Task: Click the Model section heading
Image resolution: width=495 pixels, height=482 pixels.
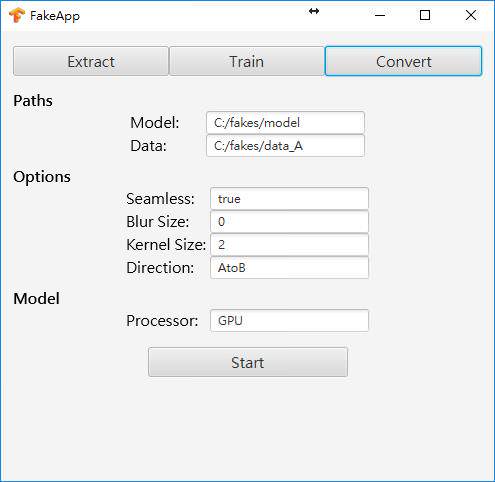Action: pos(36,298)
